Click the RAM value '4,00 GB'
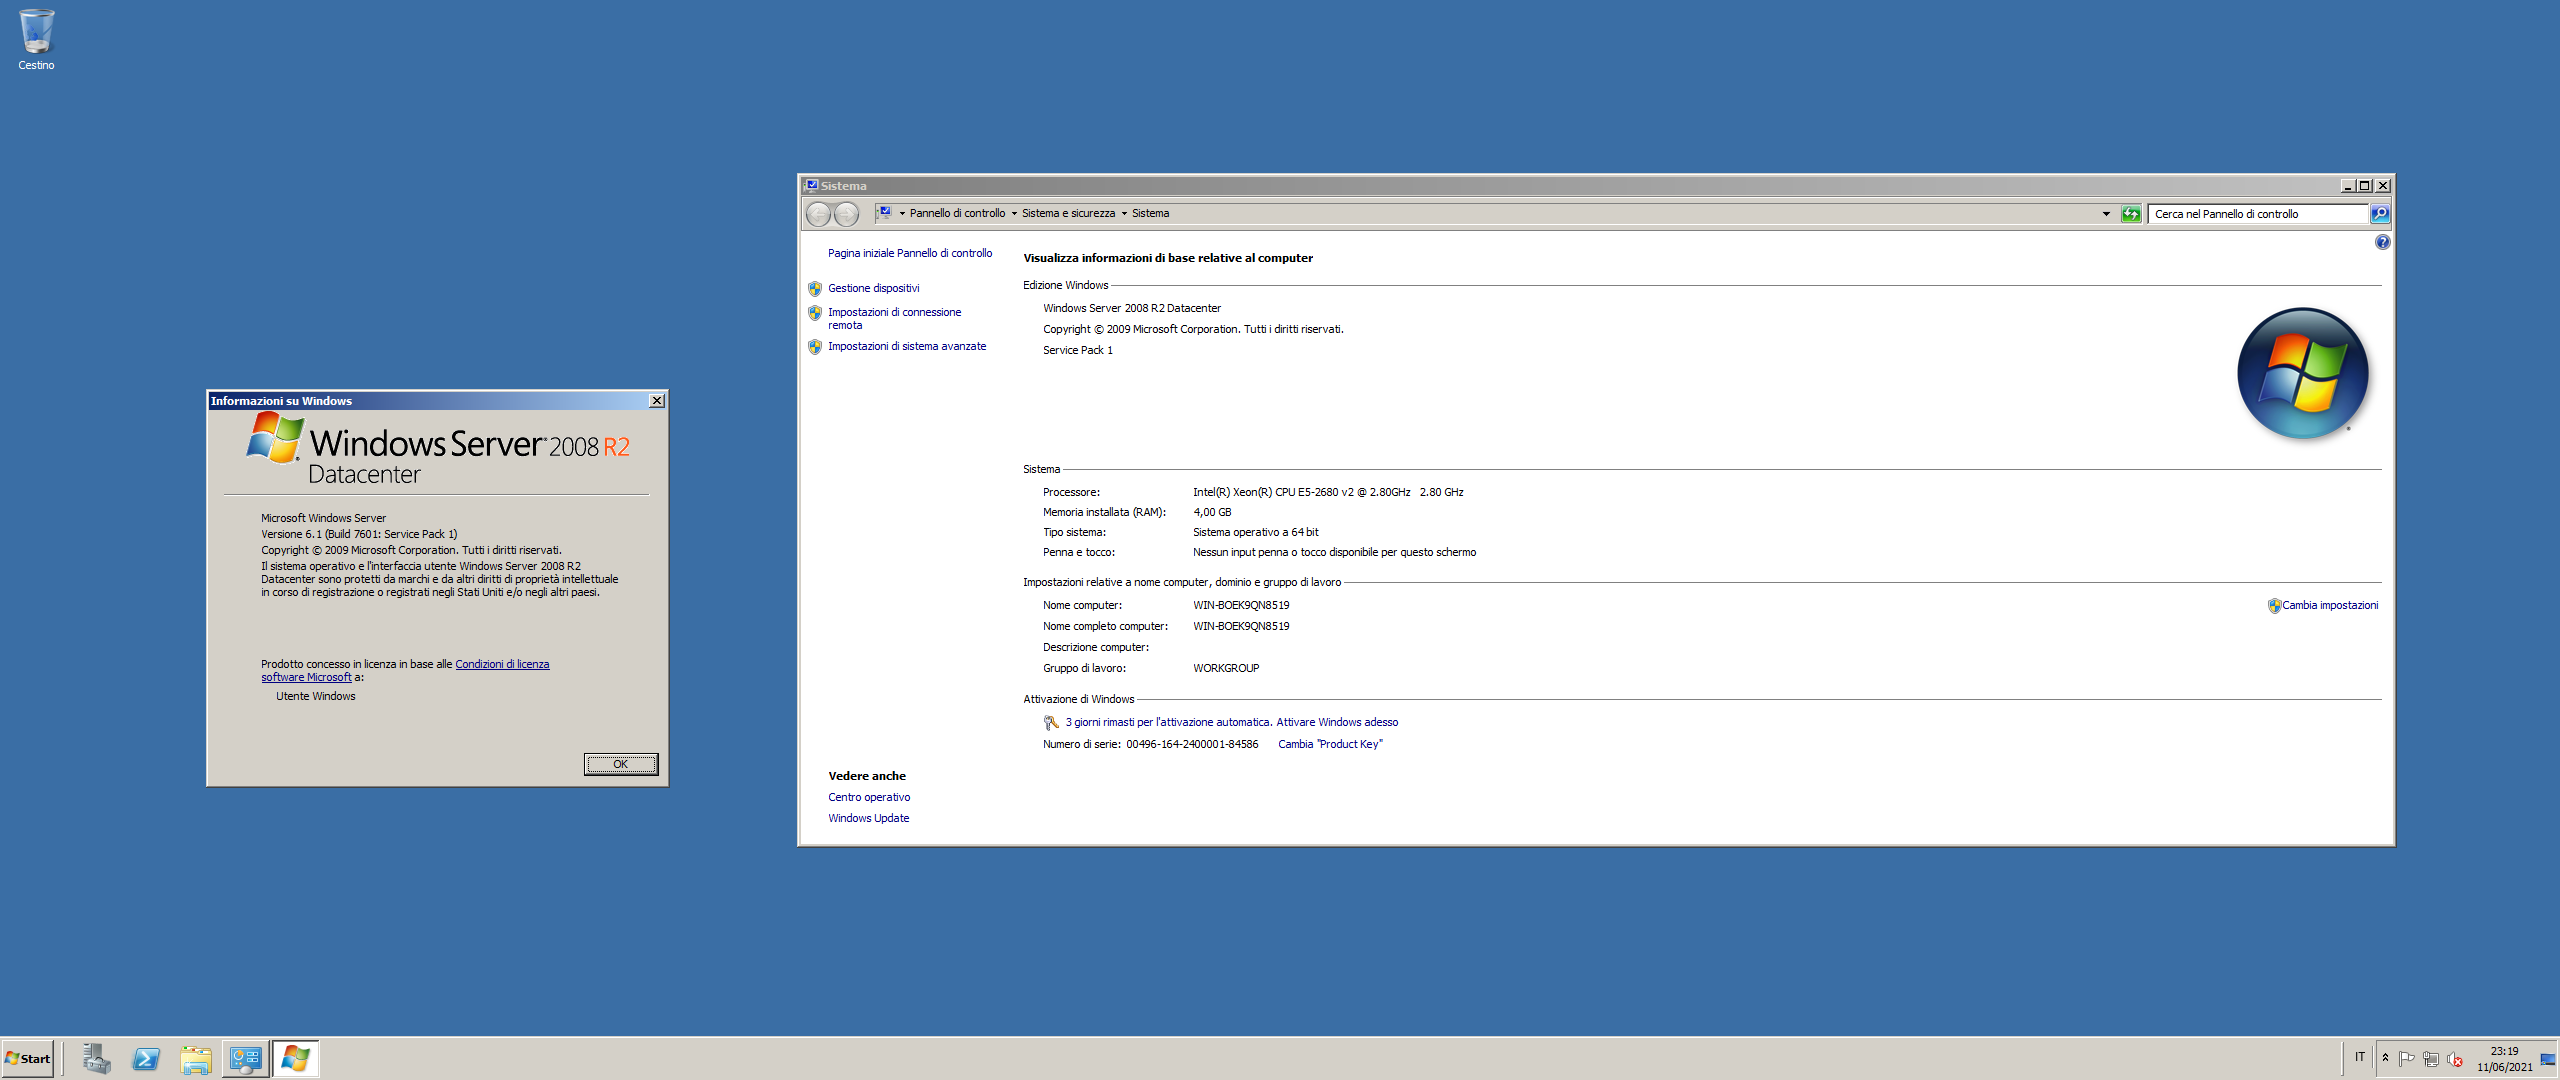2560x1080 pixels. 1212,512
